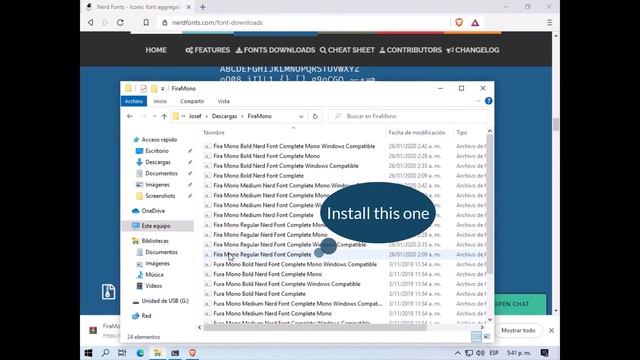
Task: Open the CHANGELOG nav link
Action: 473,50
